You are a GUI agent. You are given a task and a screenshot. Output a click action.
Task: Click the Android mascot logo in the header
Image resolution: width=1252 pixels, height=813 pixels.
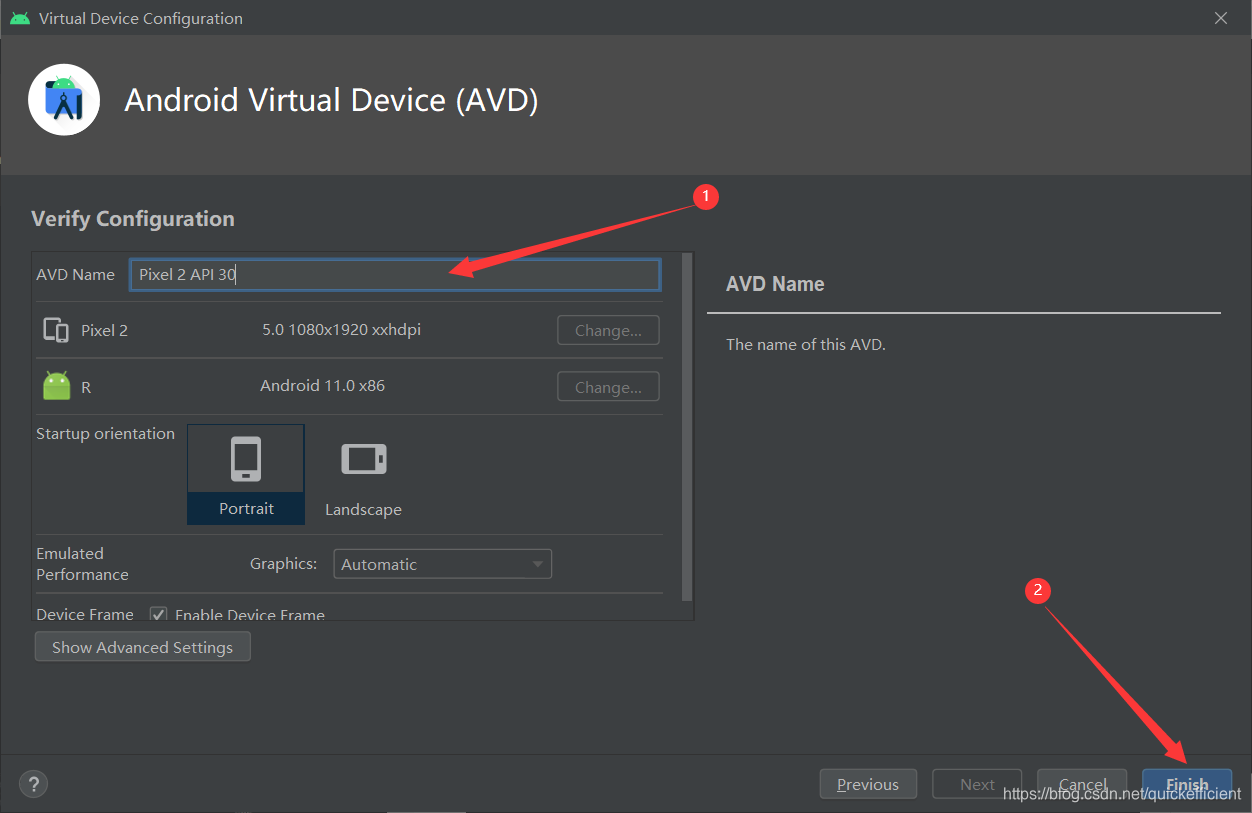pyautogui.click(x=63, y=99)
